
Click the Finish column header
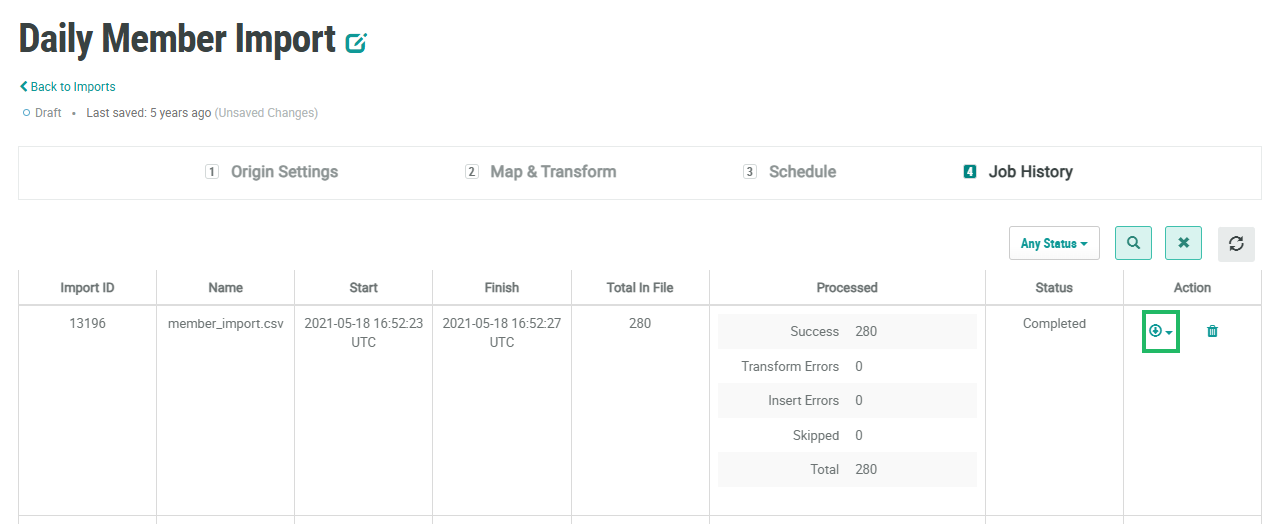502,288
